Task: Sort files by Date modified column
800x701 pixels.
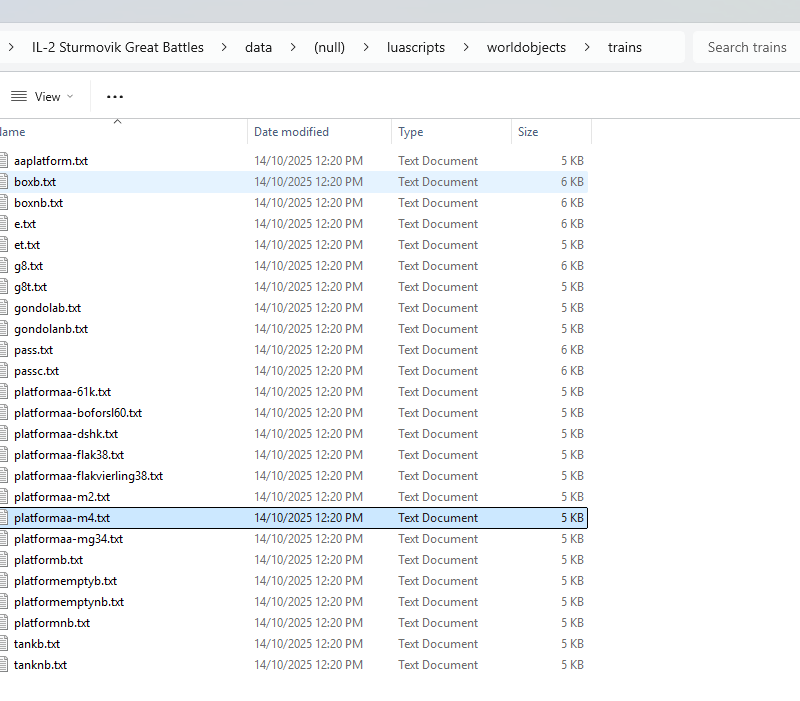Action: coord(291,132)
